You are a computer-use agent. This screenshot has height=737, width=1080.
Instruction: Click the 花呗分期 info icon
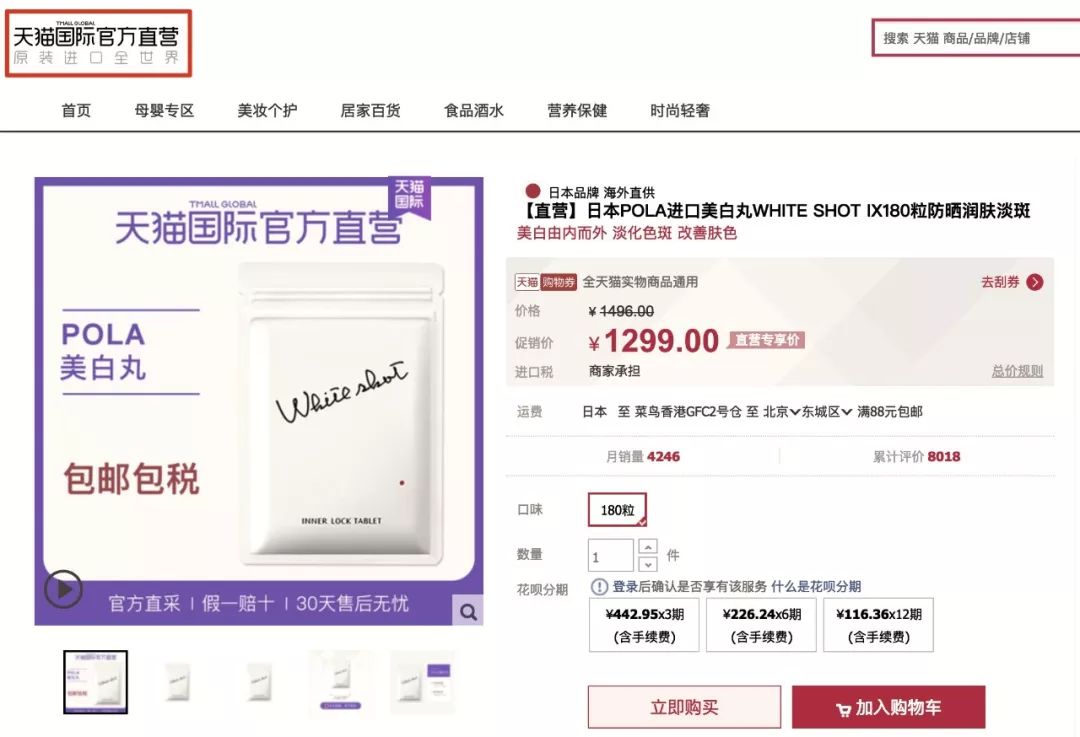pos(599,587)
